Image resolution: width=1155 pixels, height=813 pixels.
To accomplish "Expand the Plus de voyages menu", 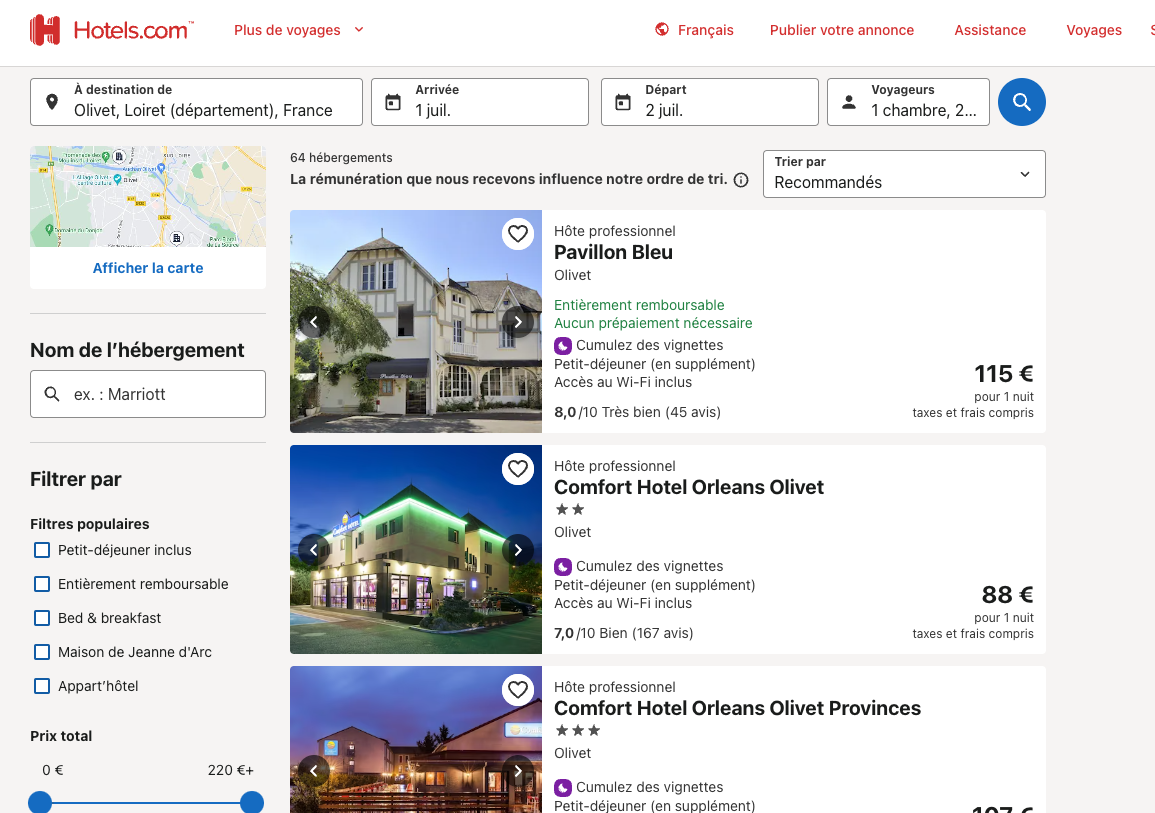I will pos(298,30).
